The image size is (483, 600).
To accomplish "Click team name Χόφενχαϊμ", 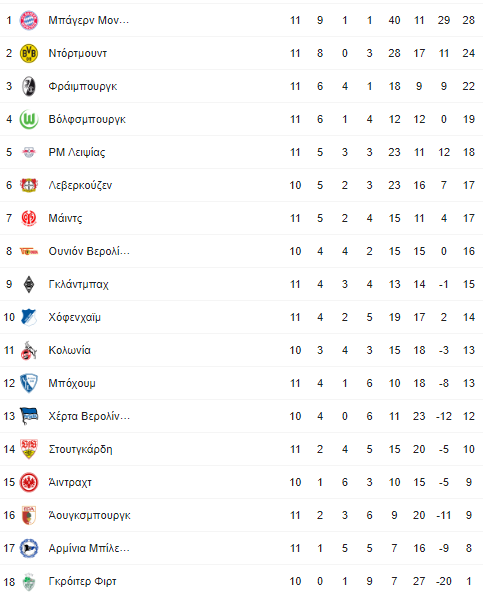I will pos(75,317).
